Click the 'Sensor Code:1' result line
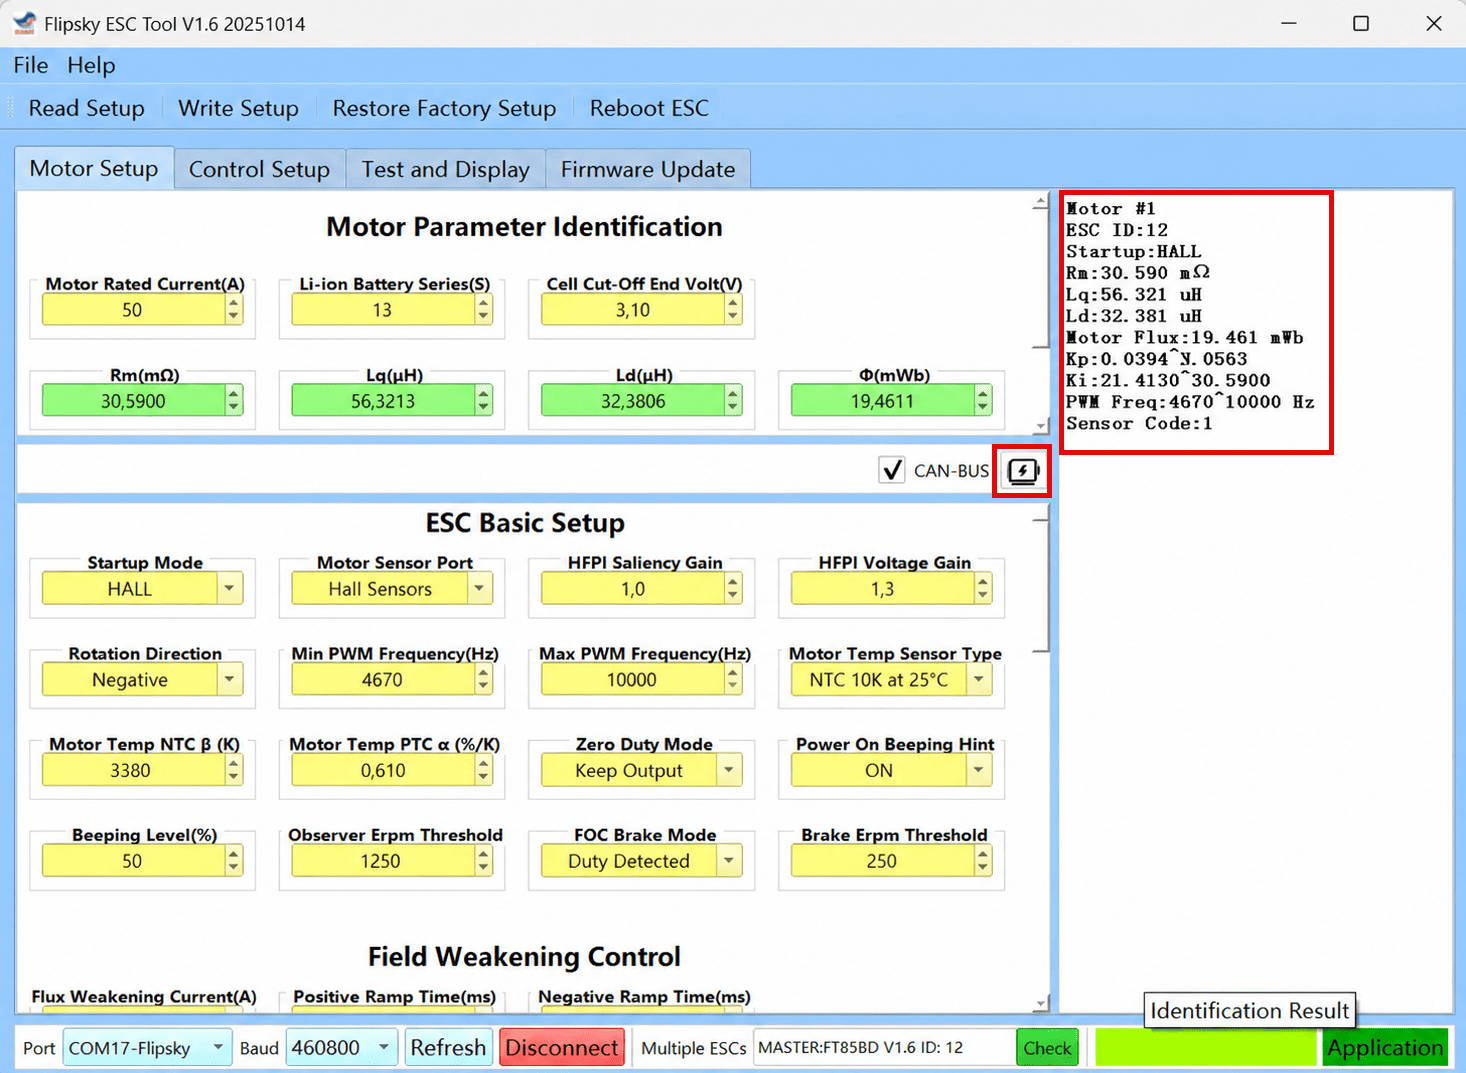The width and height of the screenshot is (1466, 1073). tap(1139, 424)
